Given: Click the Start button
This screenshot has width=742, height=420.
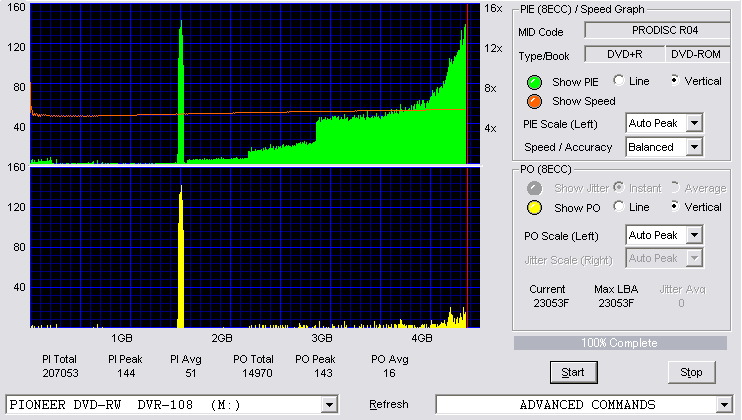Looking at the screenshot, I should tap(574, 373).
